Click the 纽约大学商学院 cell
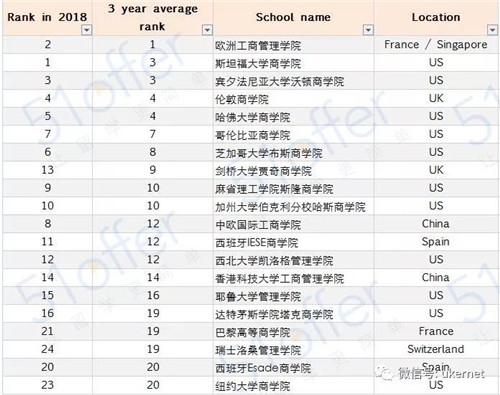 point(294,385)
